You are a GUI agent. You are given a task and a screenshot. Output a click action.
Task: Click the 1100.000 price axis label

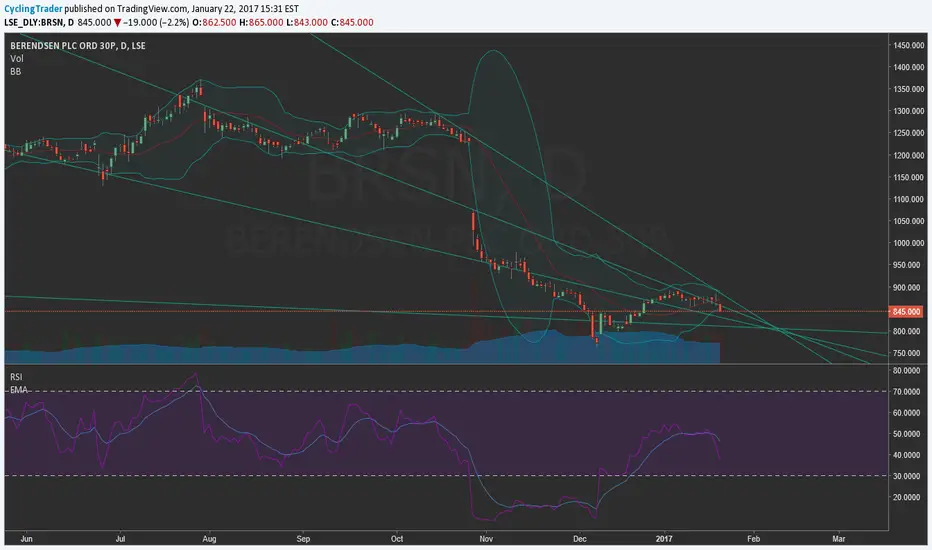point(909,199)
